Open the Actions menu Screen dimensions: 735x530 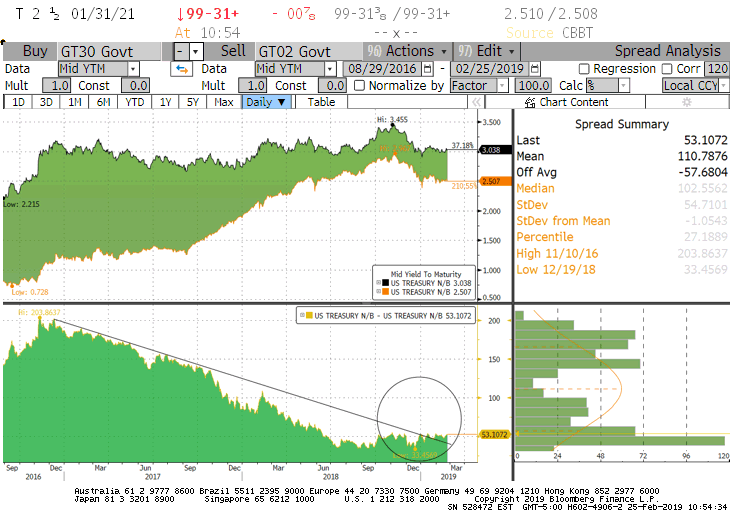(x=410, y=51)
